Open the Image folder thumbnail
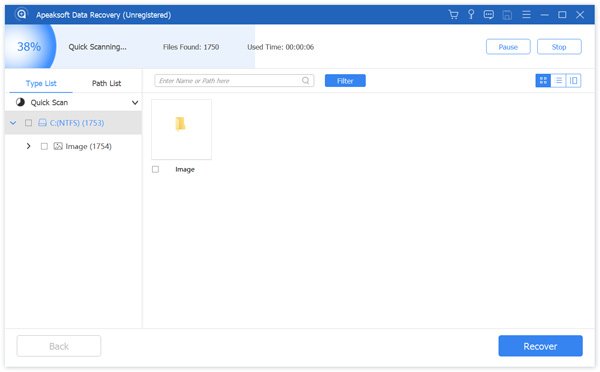Screen dimensions: 600x372 (181, 129)
